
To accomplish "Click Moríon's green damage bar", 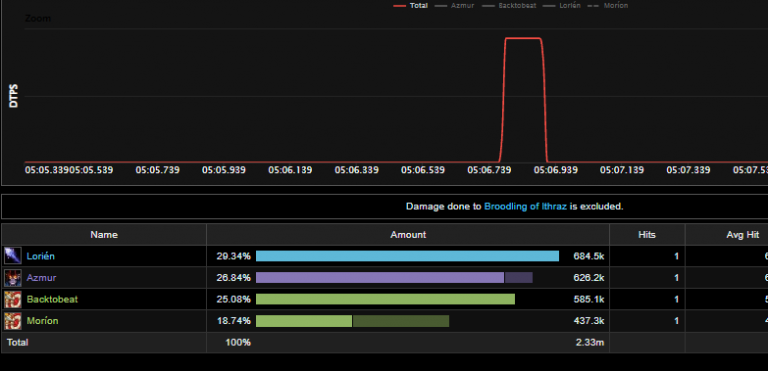I will 304,321.
